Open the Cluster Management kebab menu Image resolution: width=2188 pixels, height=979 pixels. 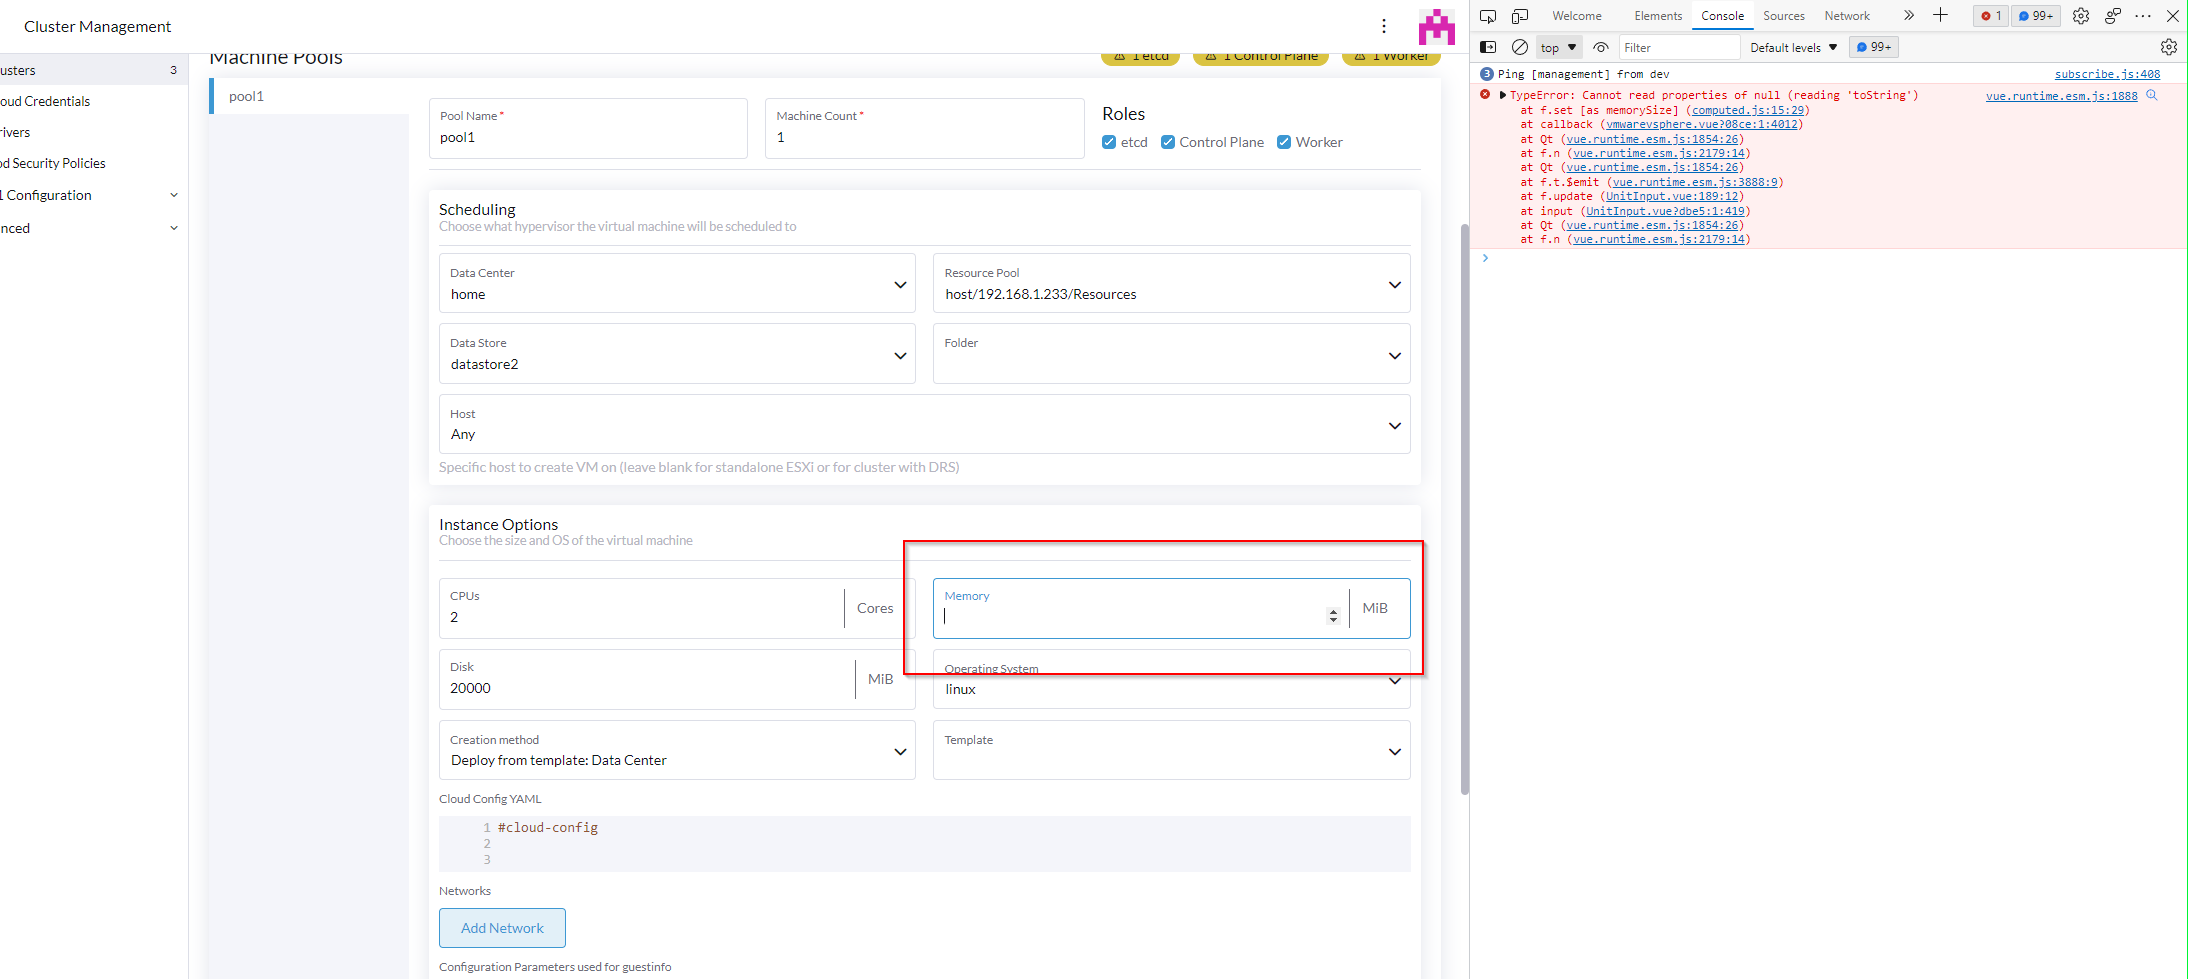pos(1384,26)
